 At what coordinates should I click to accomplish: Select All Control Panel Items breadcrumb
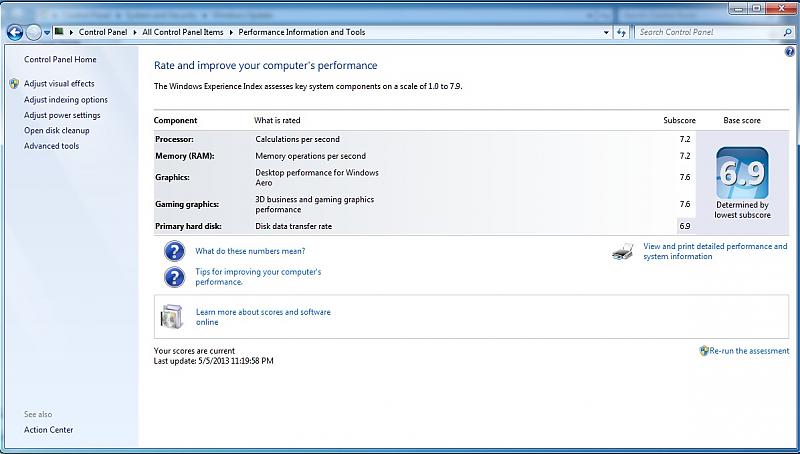point(183,32)
